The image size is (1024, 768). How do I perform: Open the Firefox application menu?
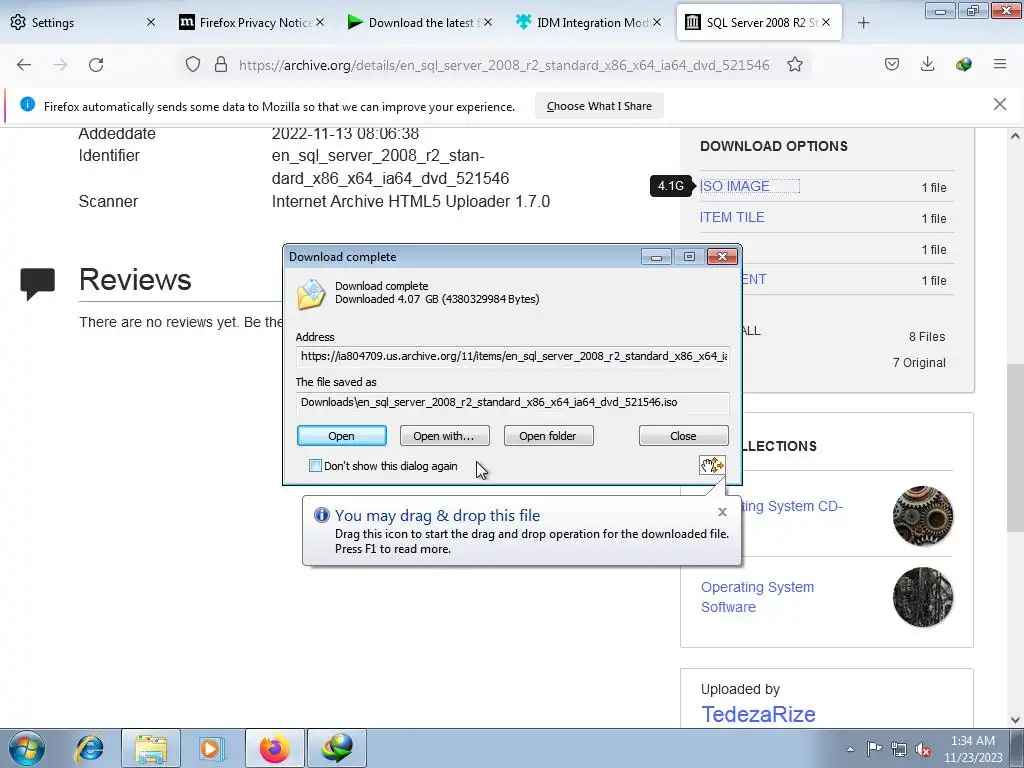click(1000, 64)
